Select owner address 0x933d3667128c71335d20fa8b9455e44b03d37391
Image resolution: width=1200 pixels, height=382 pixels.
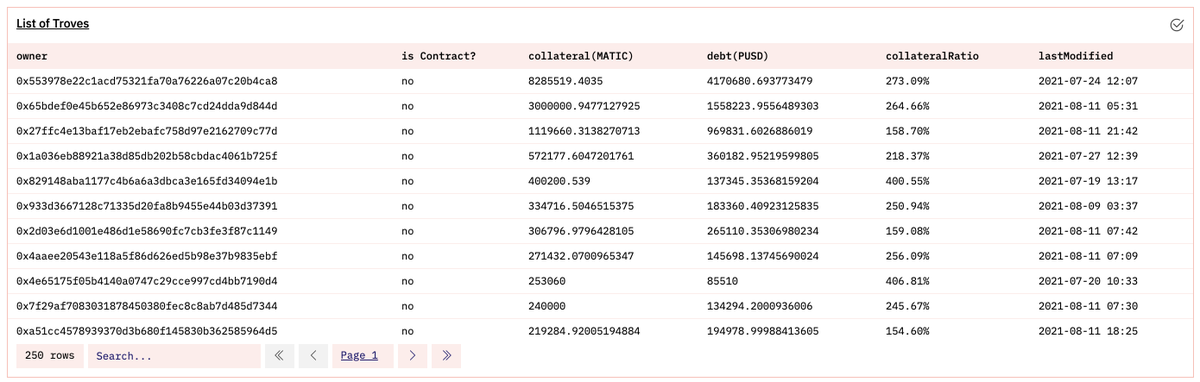tap(147, 206)
